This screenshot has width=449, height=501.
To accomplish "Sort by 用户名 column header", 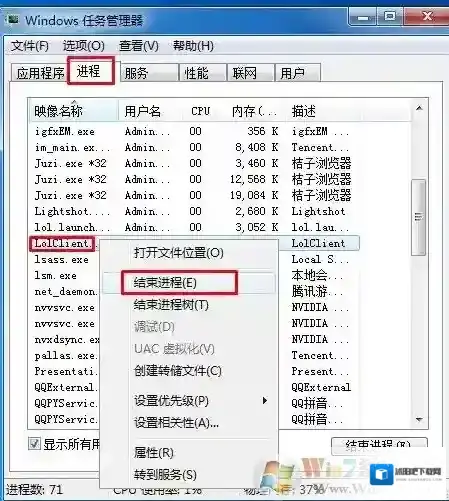I will pyautogui.click(x=150, y=111).
